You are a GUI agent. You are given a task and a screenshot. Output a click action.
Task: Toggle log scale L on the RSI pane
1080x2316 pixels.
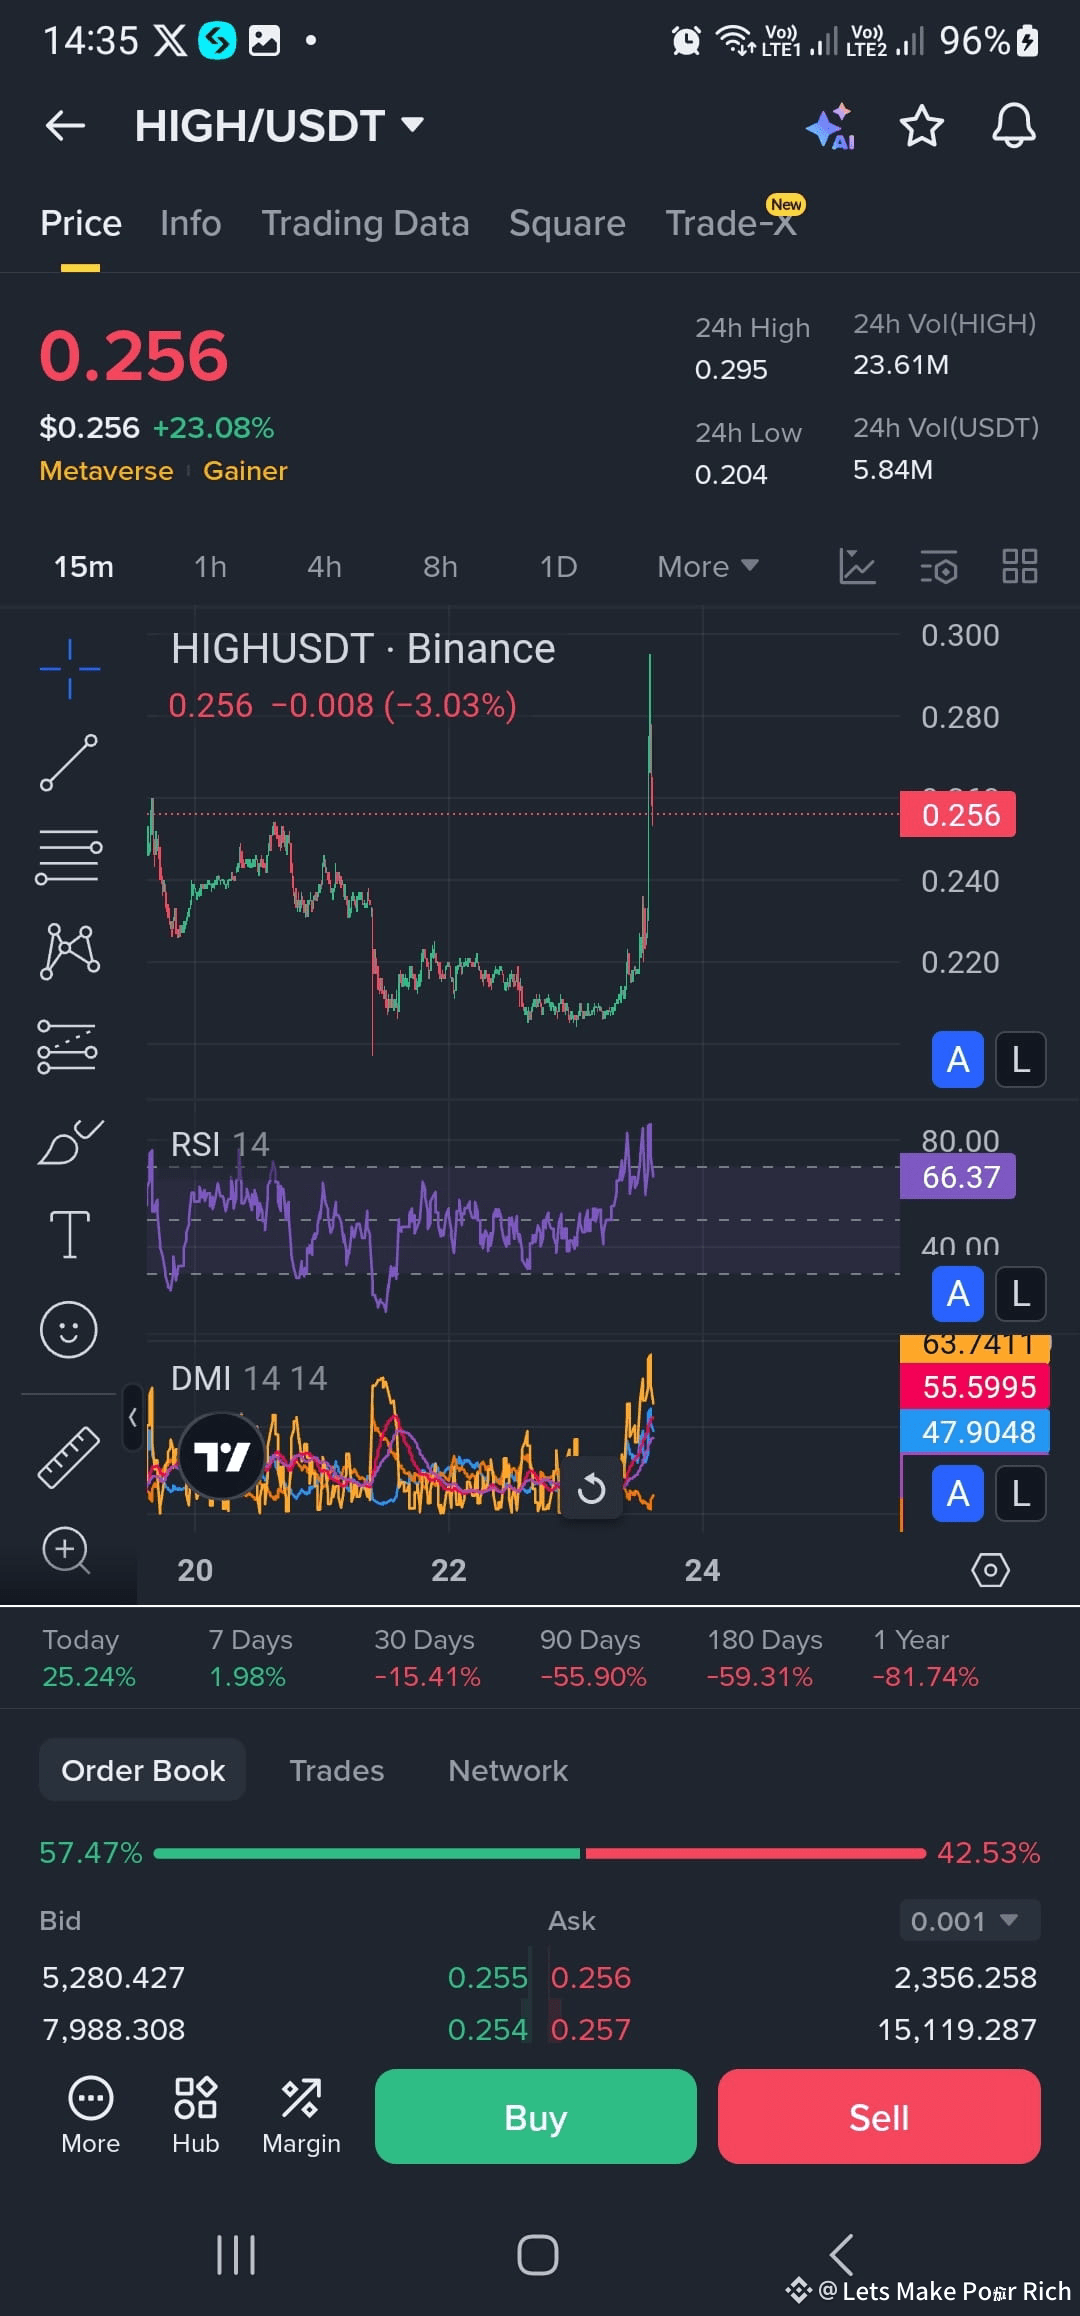pos(1021,1294)
